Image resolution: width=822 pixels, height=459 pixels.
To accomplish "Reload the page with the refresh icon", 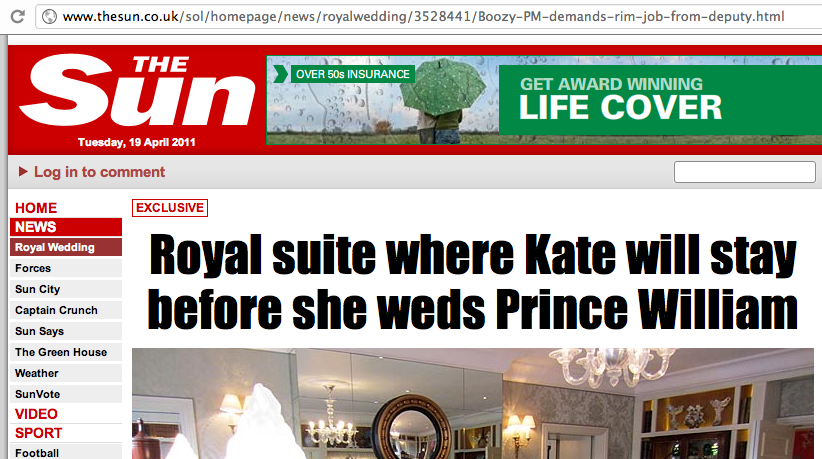I will point(18,17).
